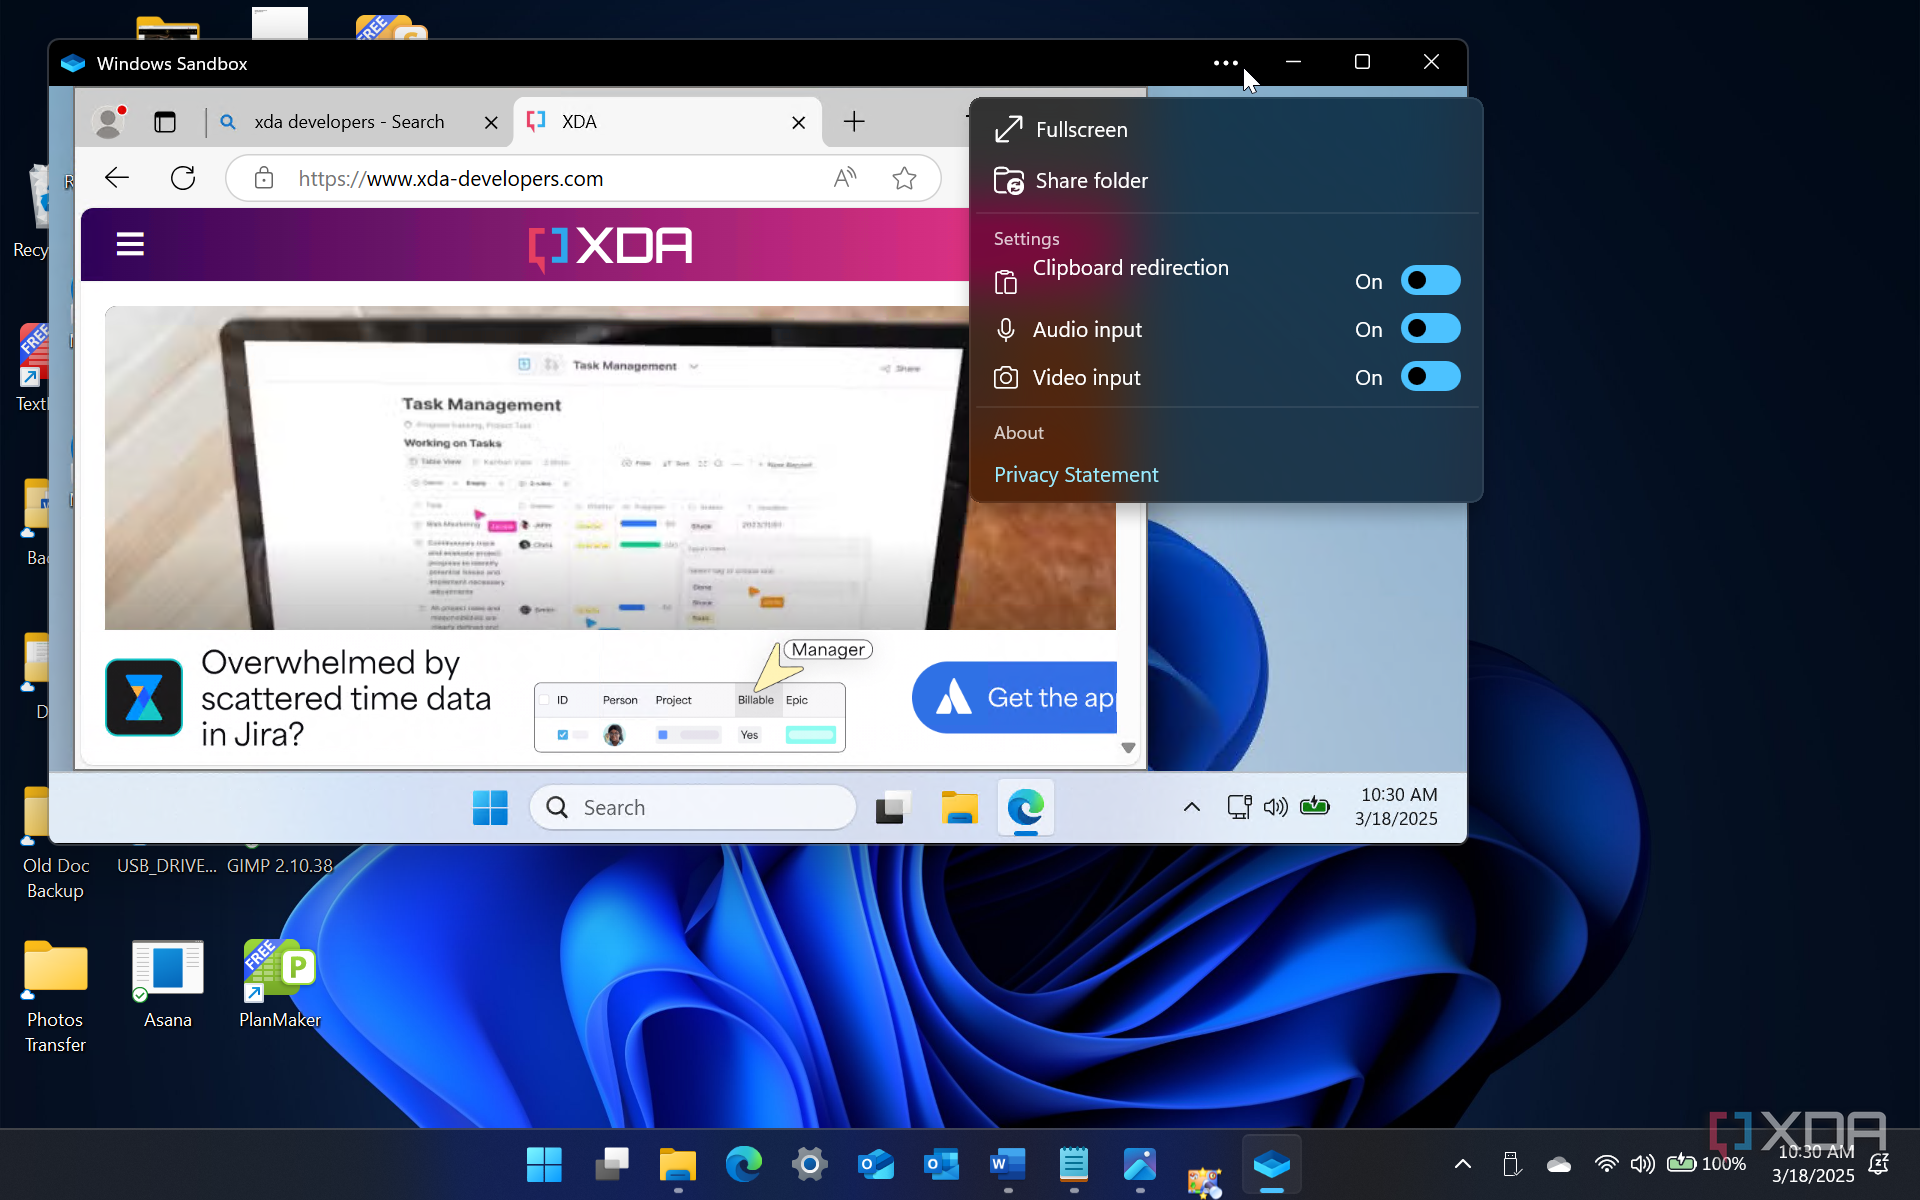Open File Explorer in Sandbox taskbar
1920x1200 pixels.
959,807
